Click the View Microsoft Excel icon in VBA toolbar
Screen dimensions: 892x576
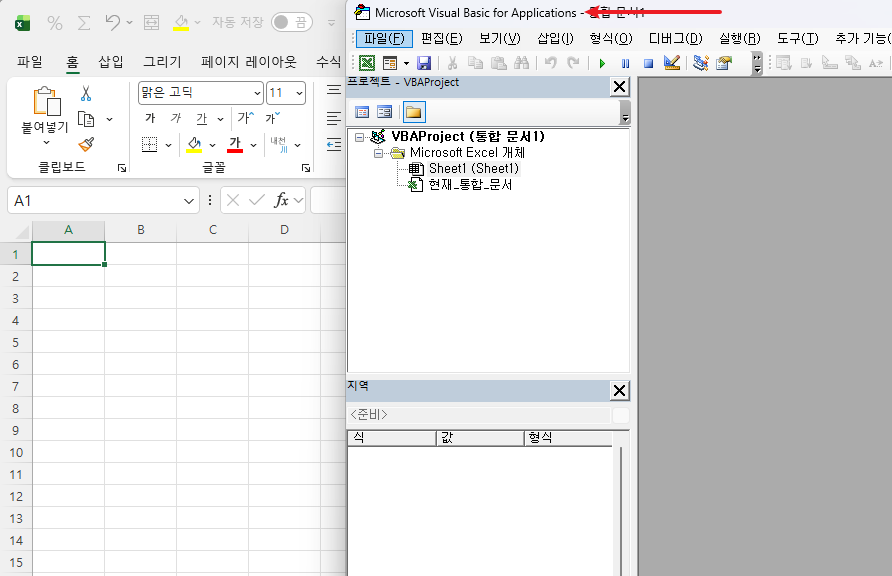367,63
